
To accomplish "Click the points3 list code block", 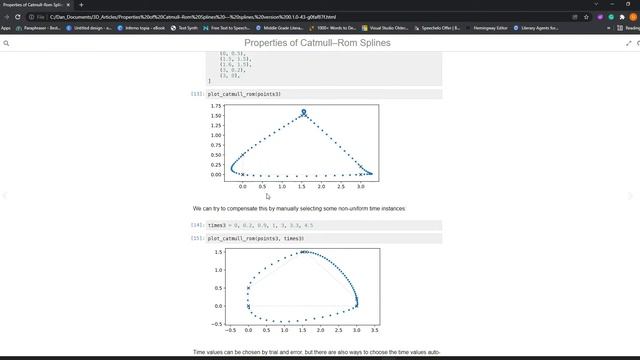I will pyautogui.click(x=324, y=69).
